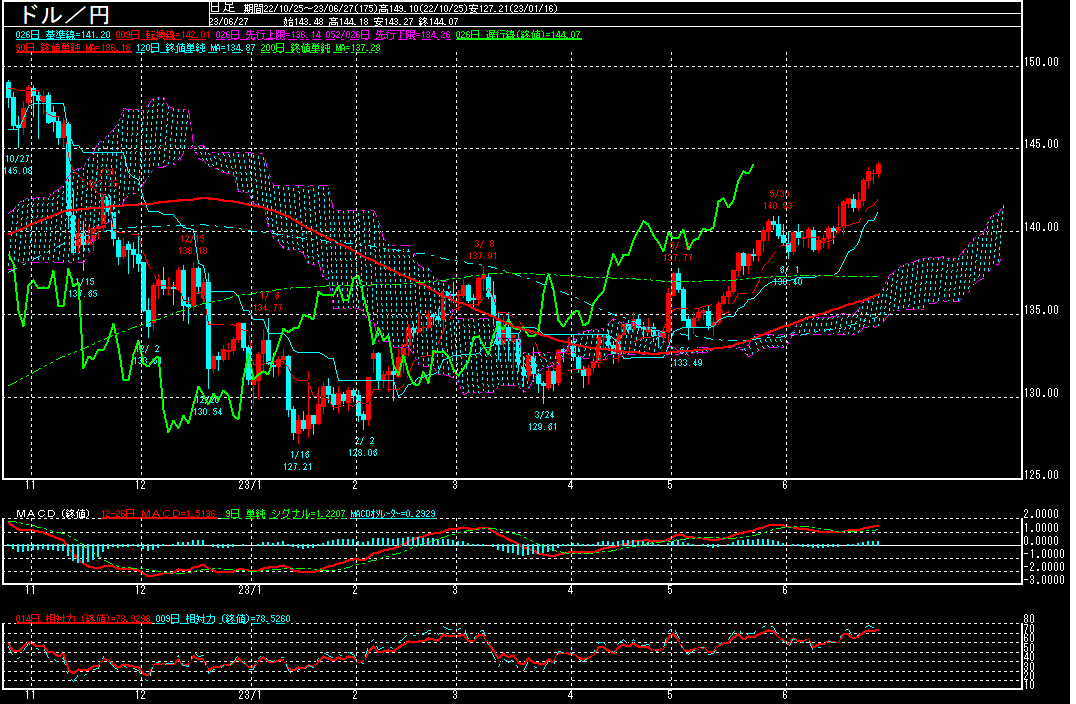Click the 90日 終値単純 MA=136.18 label

(73, 48)
